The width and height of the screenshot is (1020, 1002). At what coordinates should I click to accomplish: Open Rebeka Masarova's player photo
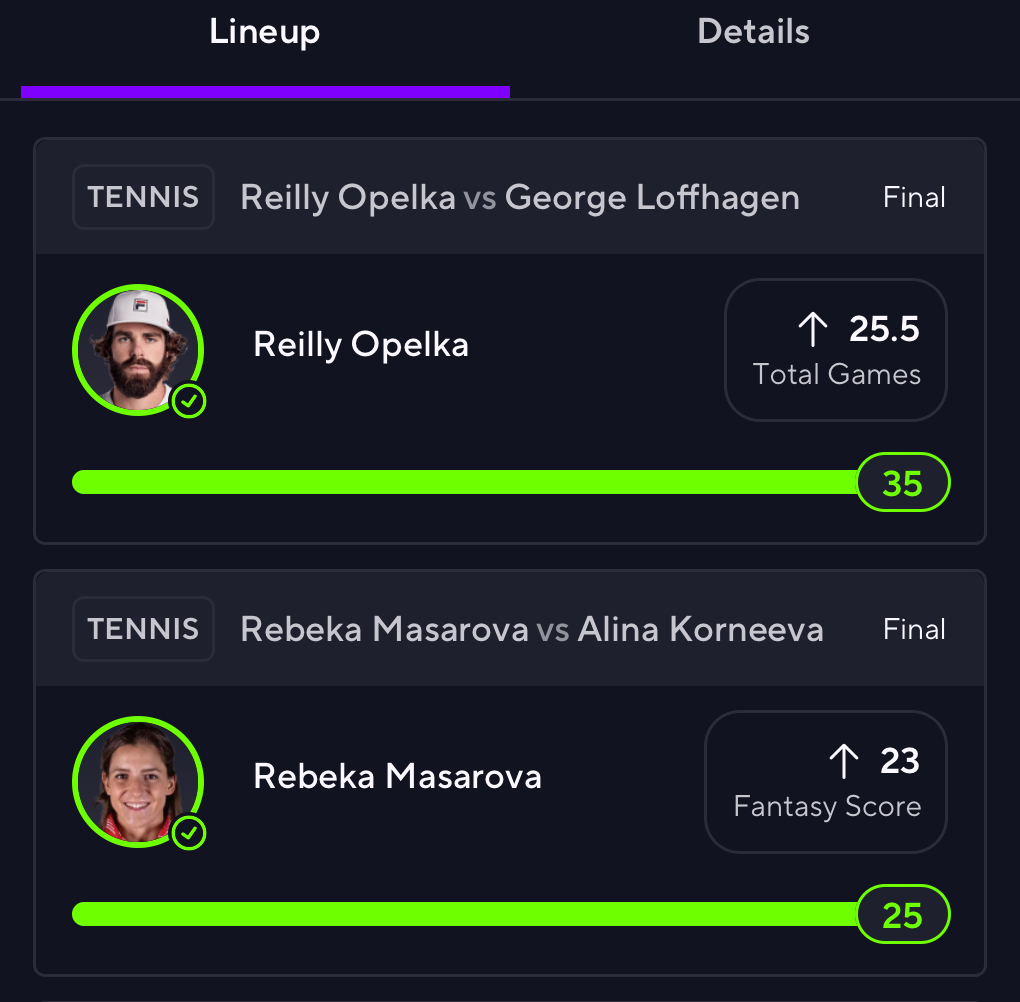point(138,782)
